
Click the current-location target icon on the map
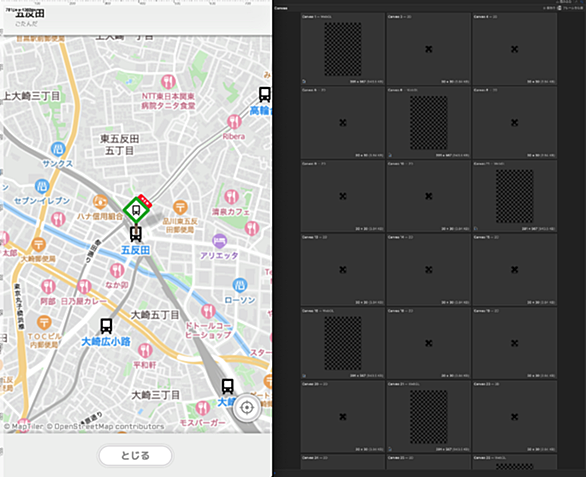coord(247,407)
